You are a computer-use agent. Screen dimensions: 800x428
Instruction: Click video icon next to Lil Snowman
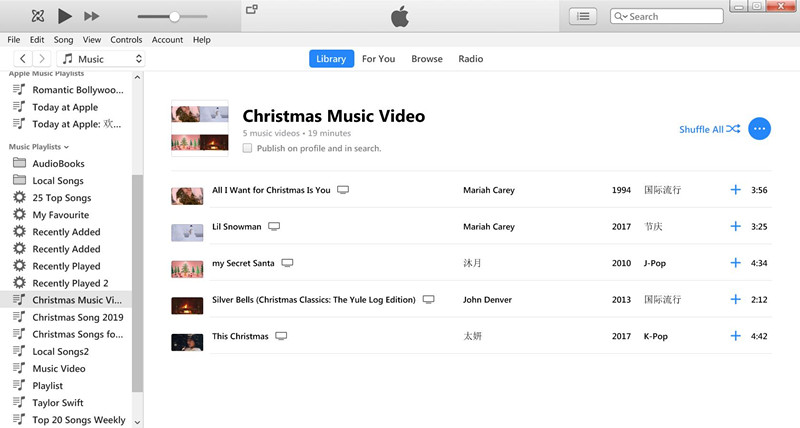click(x=274, y=226)
